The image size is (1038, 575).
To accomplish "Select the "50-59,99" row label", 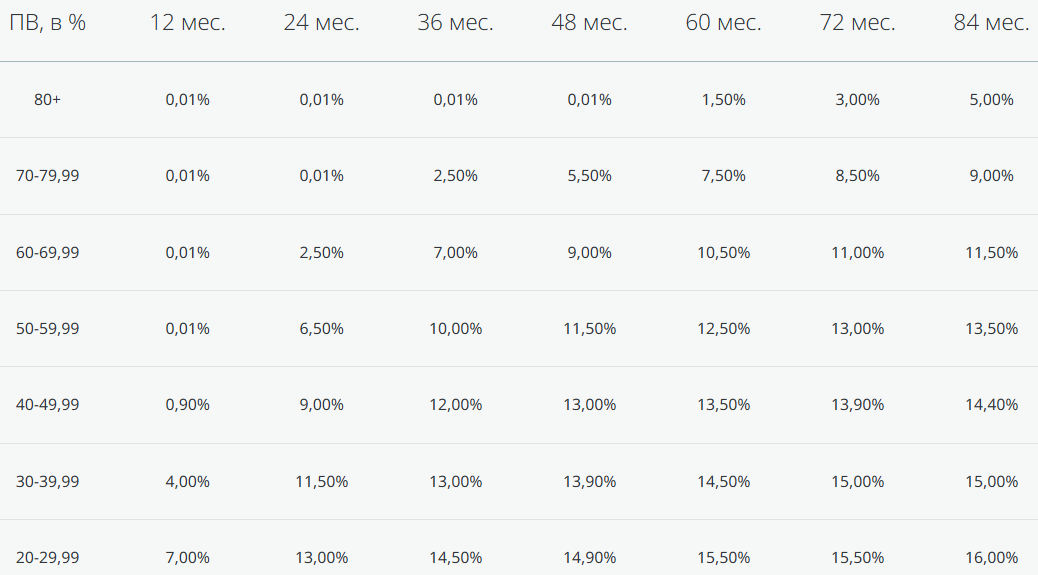I will click(x=47, y=329).
